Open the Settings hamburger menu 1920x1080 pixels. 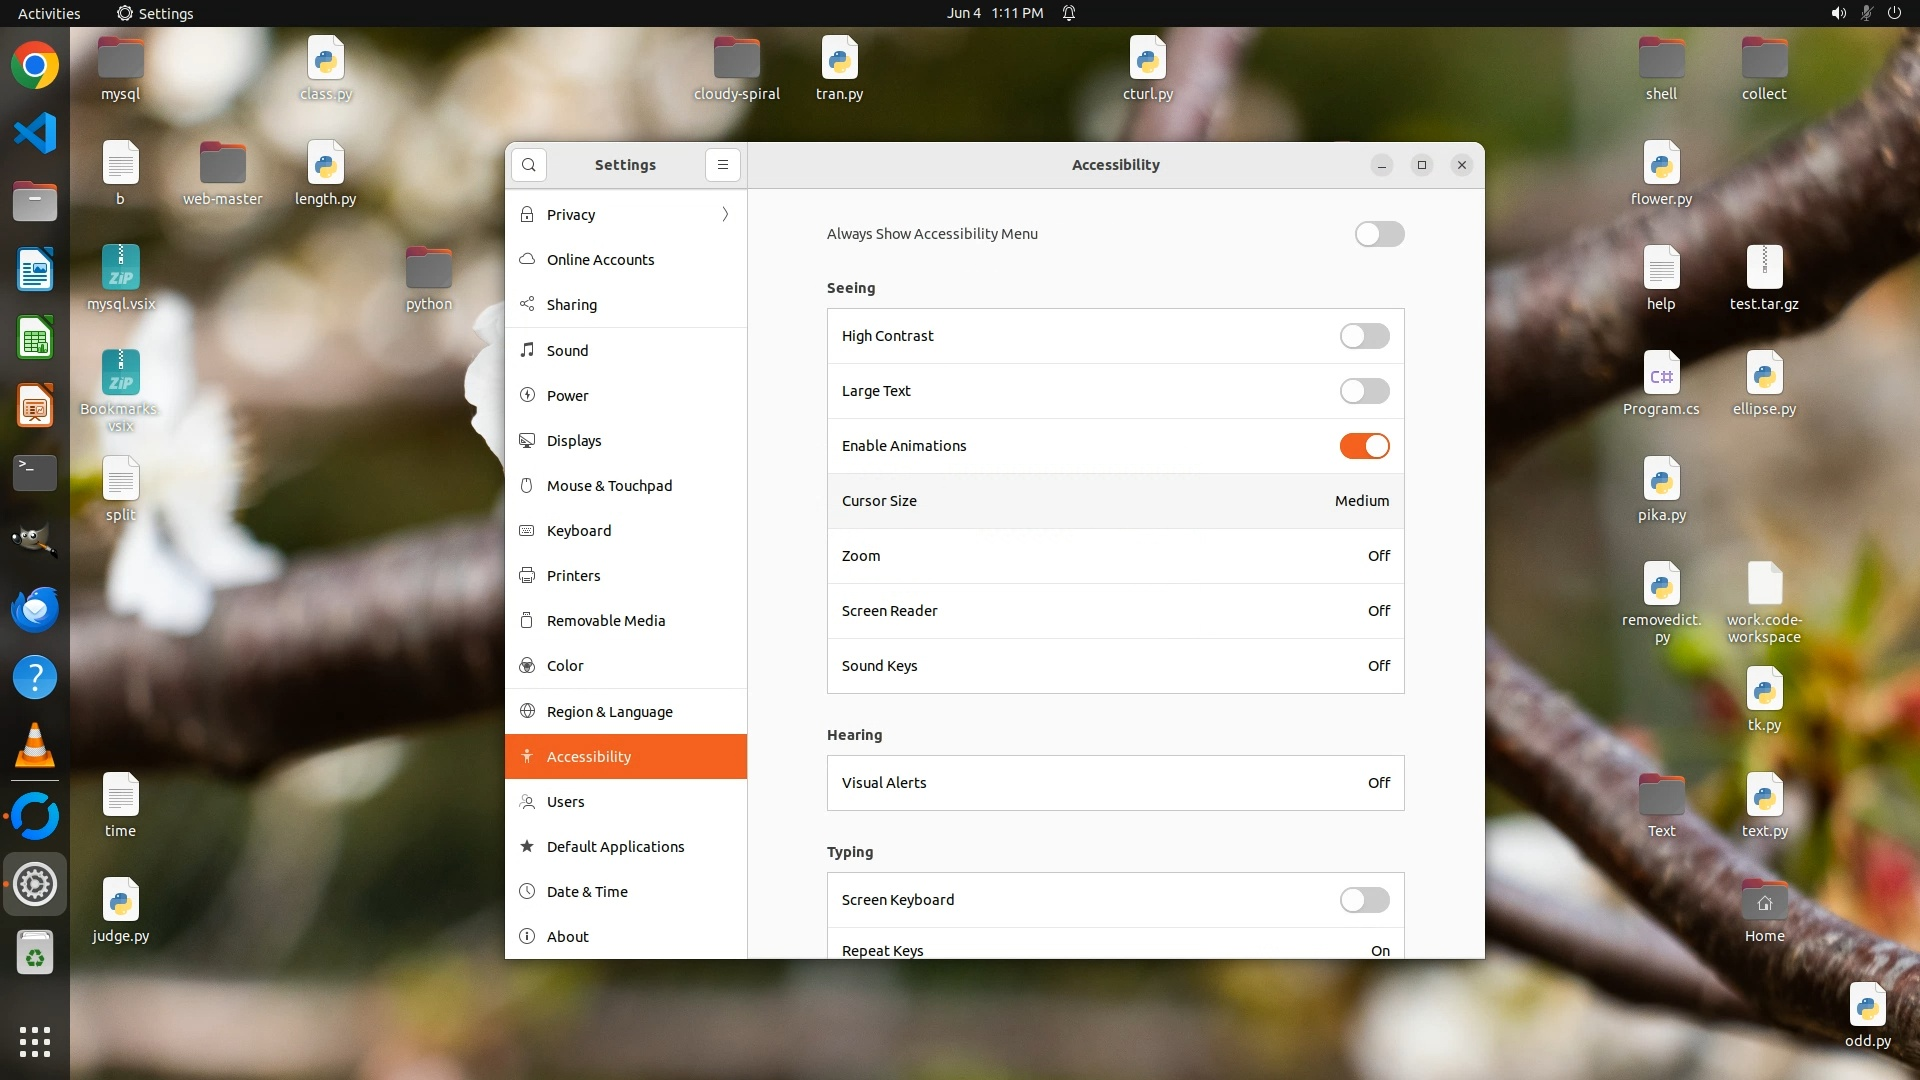723,165
